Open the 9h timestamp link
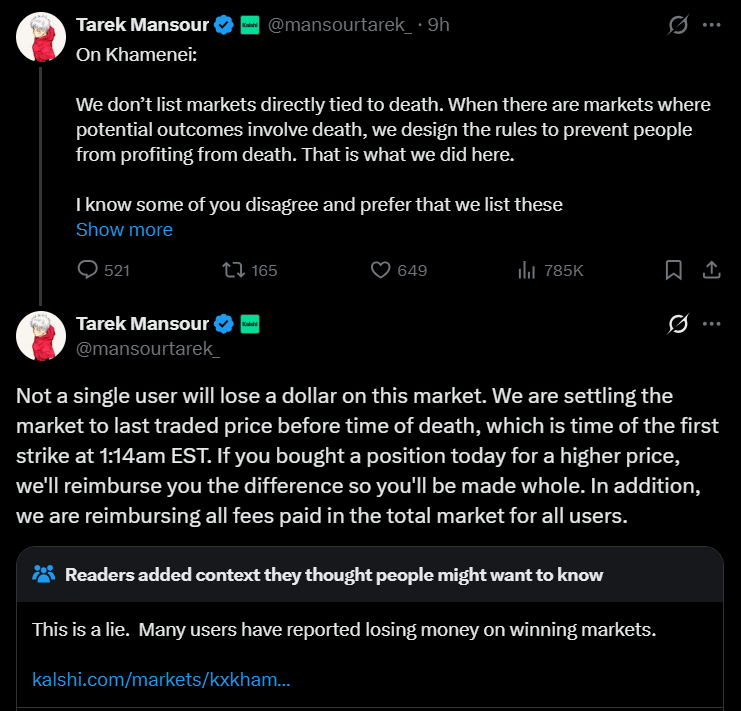The image size is (741, 711). pos(438,25)
